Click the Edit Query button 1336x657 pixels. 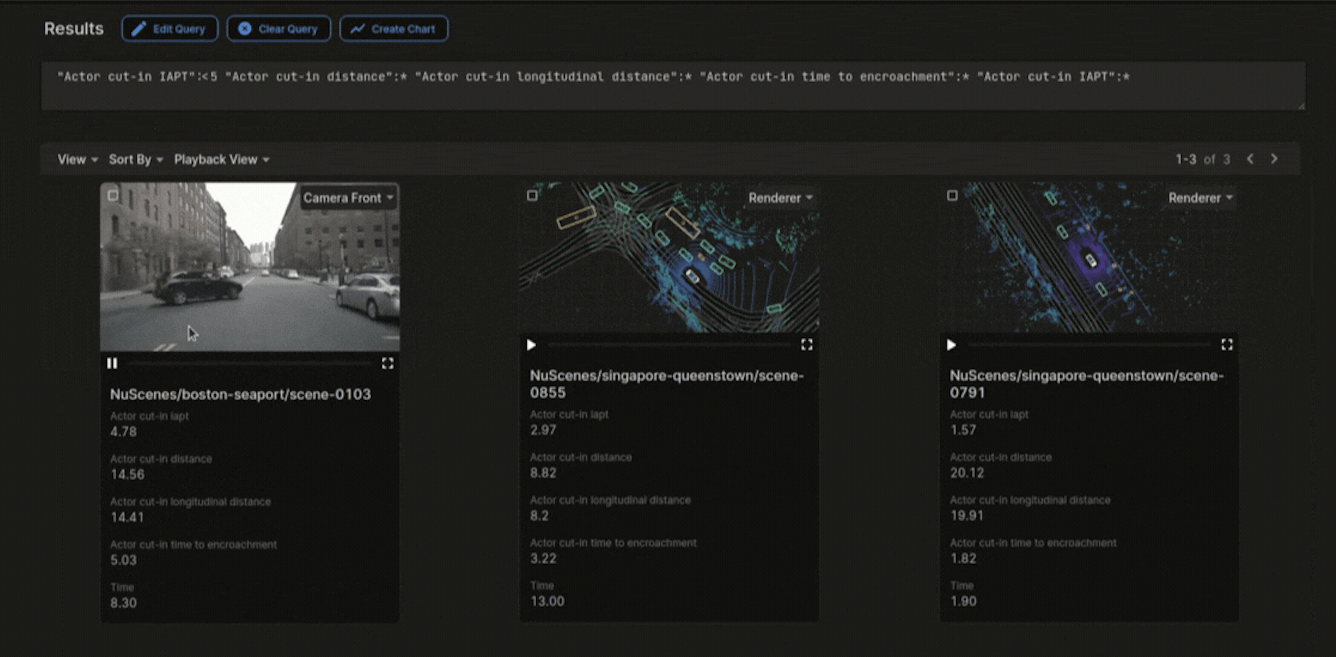click(169, 28)
